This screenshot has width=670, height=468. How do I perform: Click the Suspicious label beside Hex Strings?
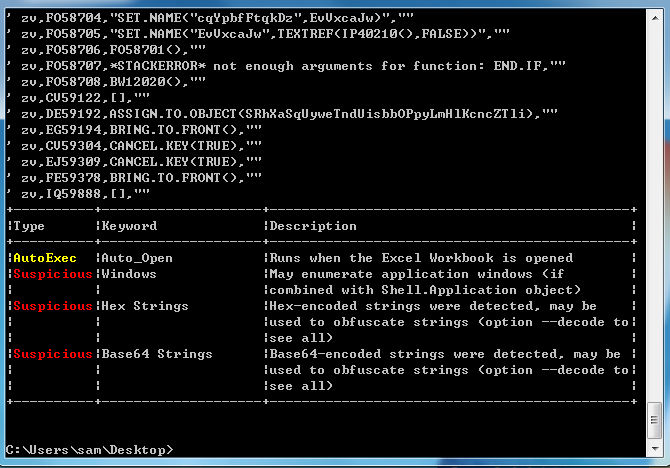click(53, 306)
